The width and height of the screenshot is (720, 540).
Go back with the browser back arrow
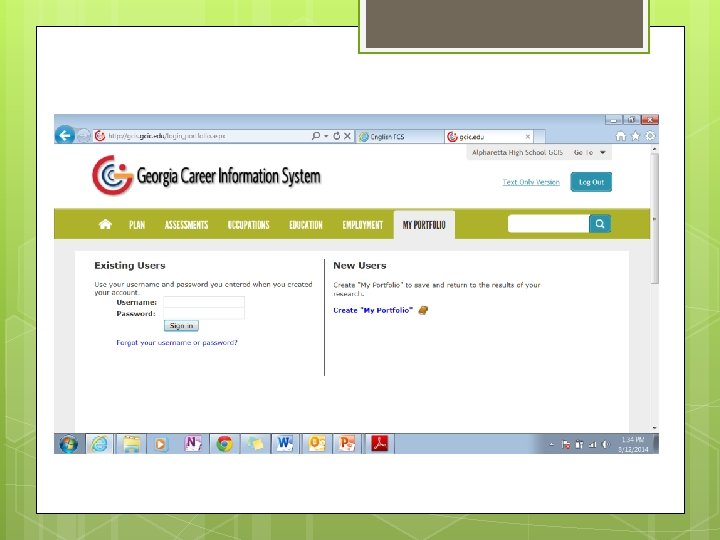pos(65,135)
